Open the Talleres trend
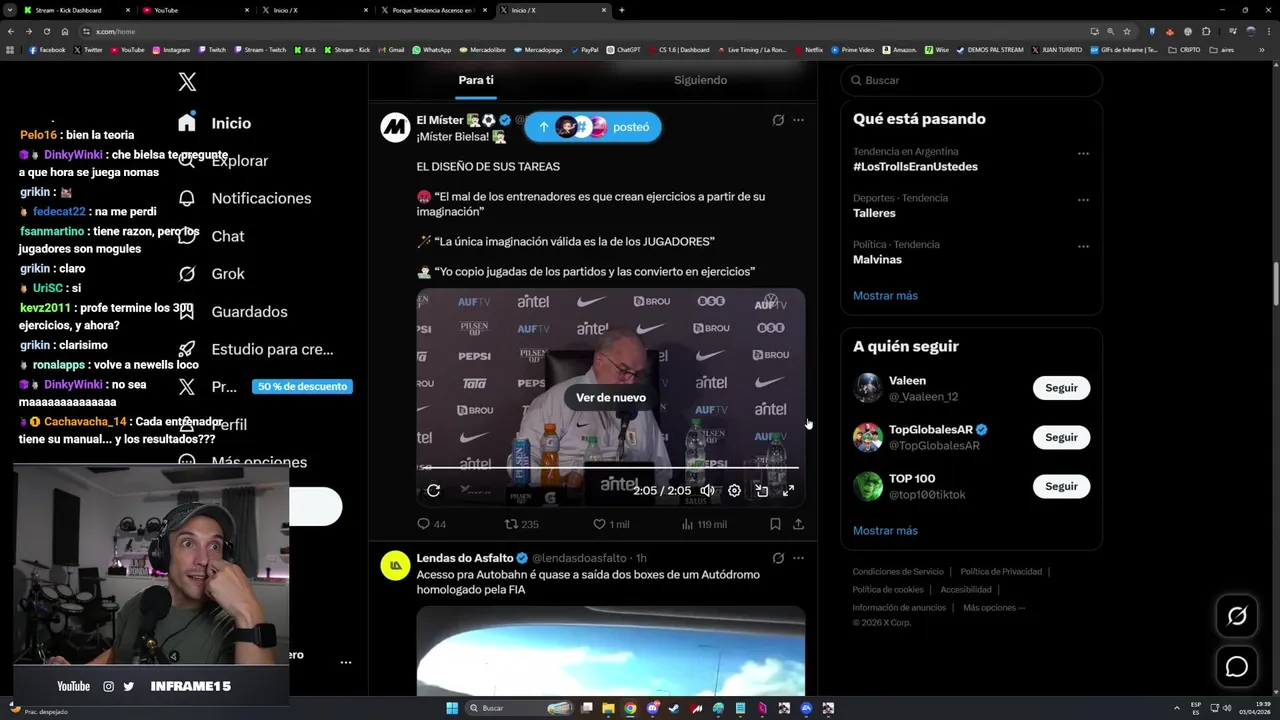 point(874,213)
